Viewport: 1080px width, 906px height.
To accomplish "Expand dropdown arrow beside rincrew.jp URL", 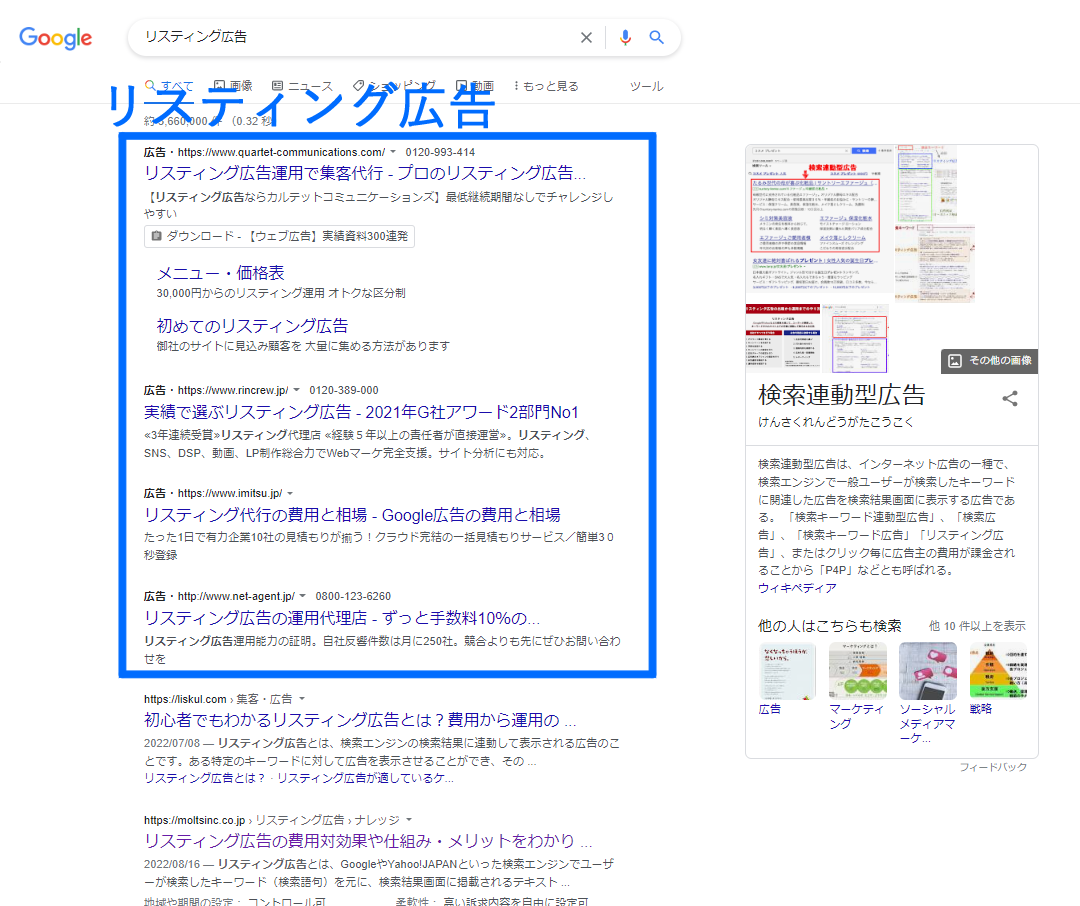I will coord(297,390).
